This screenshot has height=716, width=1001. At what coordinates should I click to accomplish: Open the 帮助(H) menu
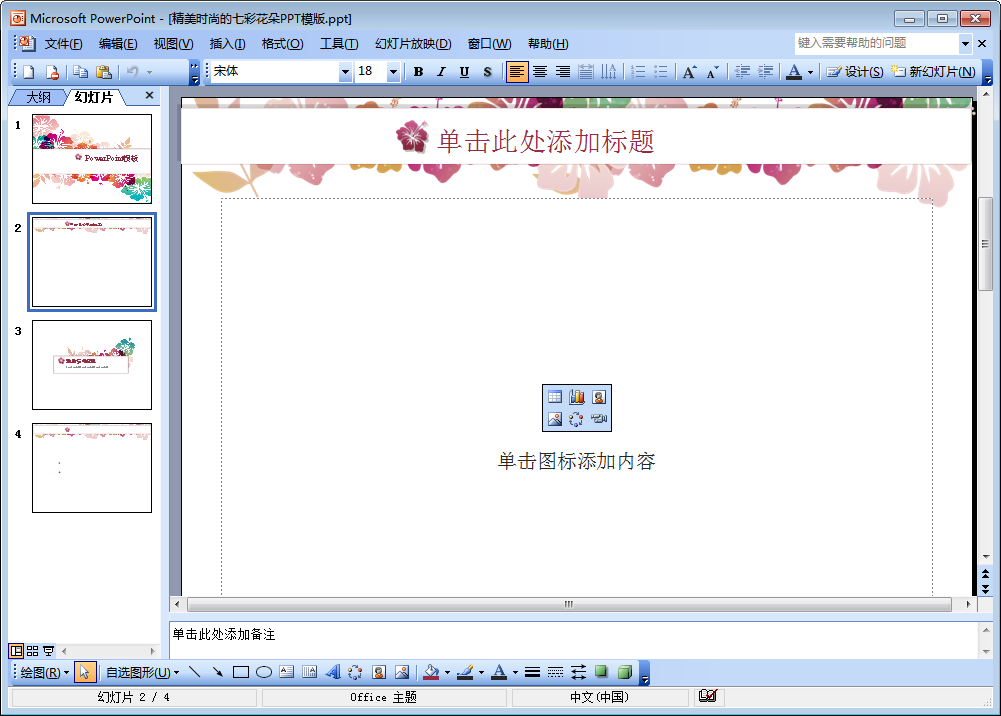coord(548,44)
